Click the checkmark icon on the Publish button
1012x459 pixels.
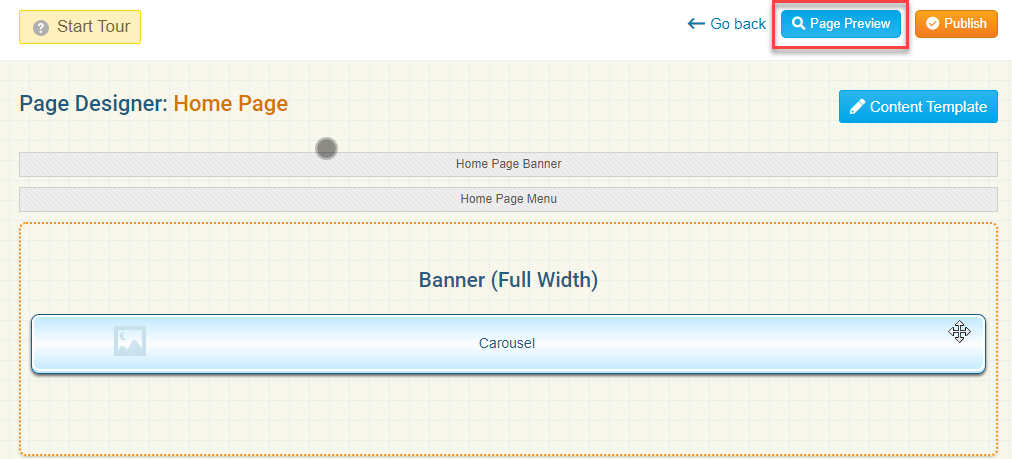932,24
